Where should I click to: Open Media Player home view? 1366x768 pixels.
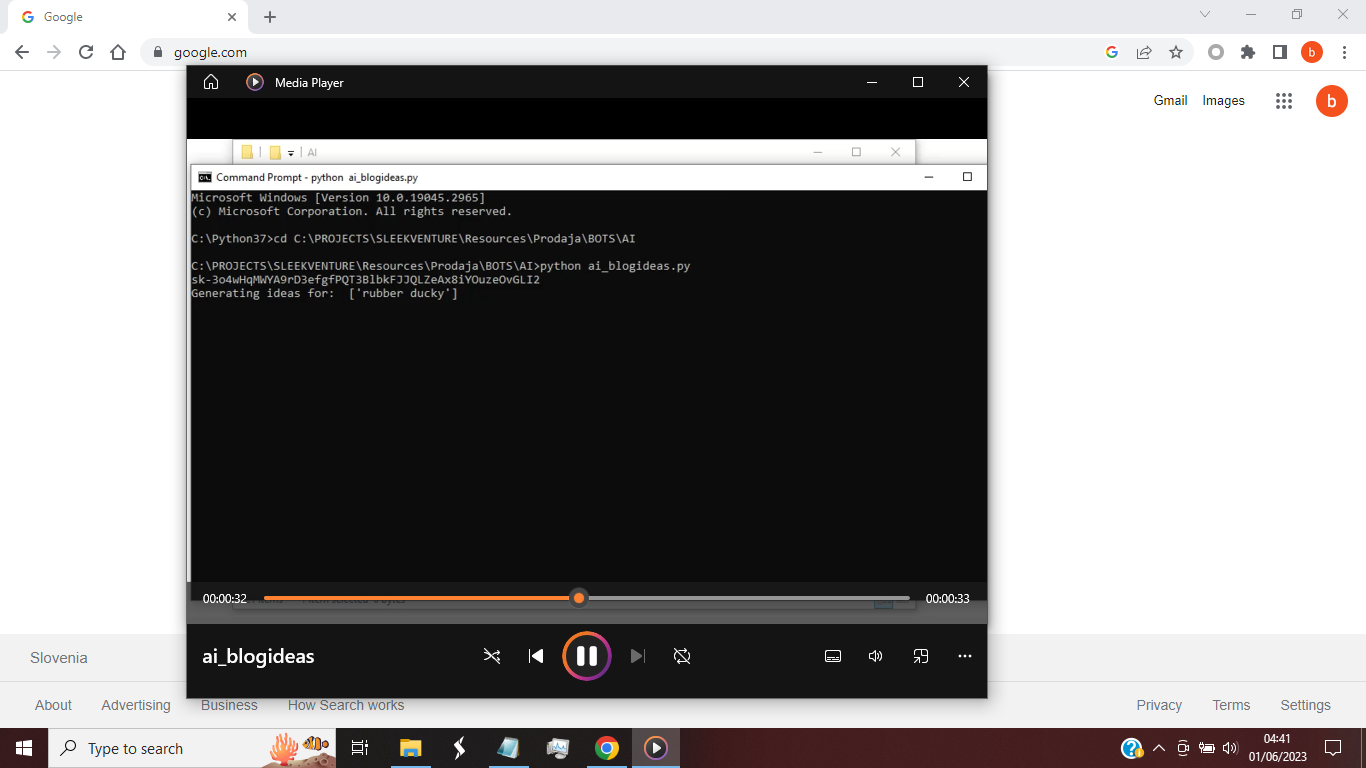[211, 82]
